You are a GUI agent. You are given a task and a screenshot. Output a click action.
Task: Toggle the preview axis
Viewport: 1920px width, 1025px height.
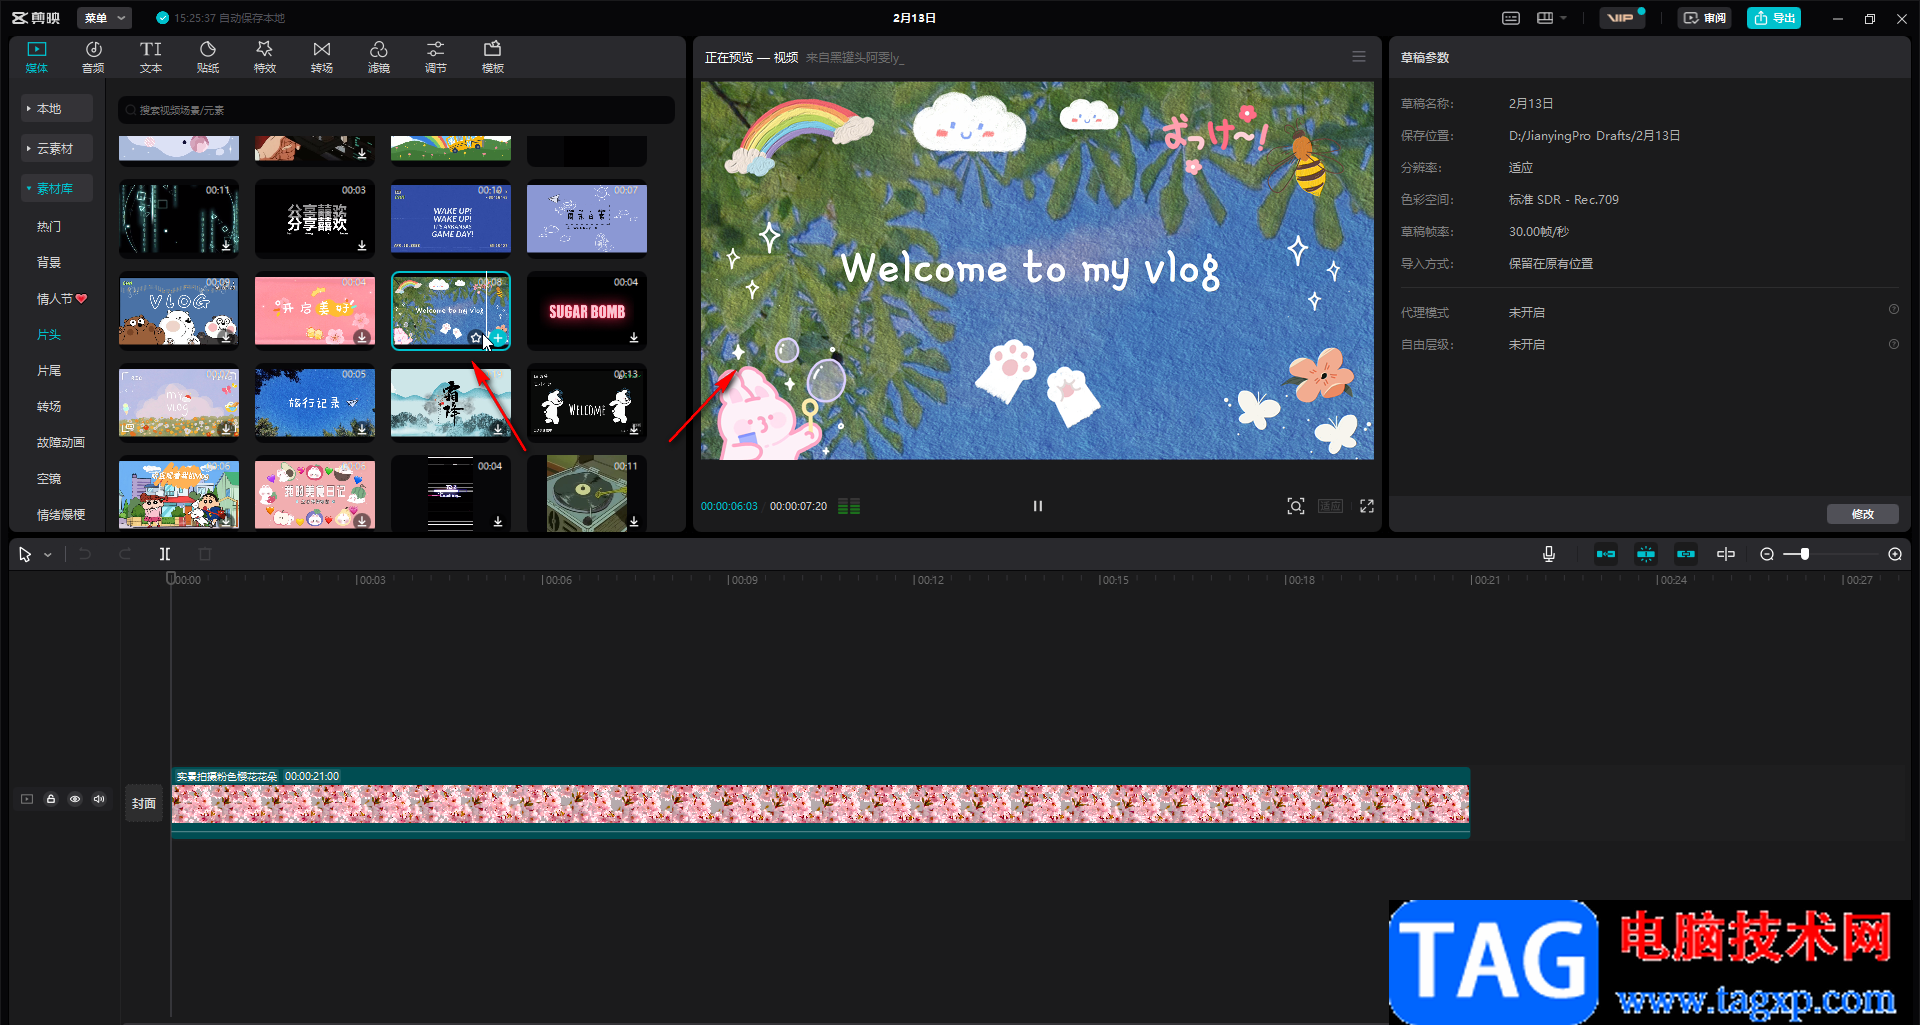coord(1726,554)
